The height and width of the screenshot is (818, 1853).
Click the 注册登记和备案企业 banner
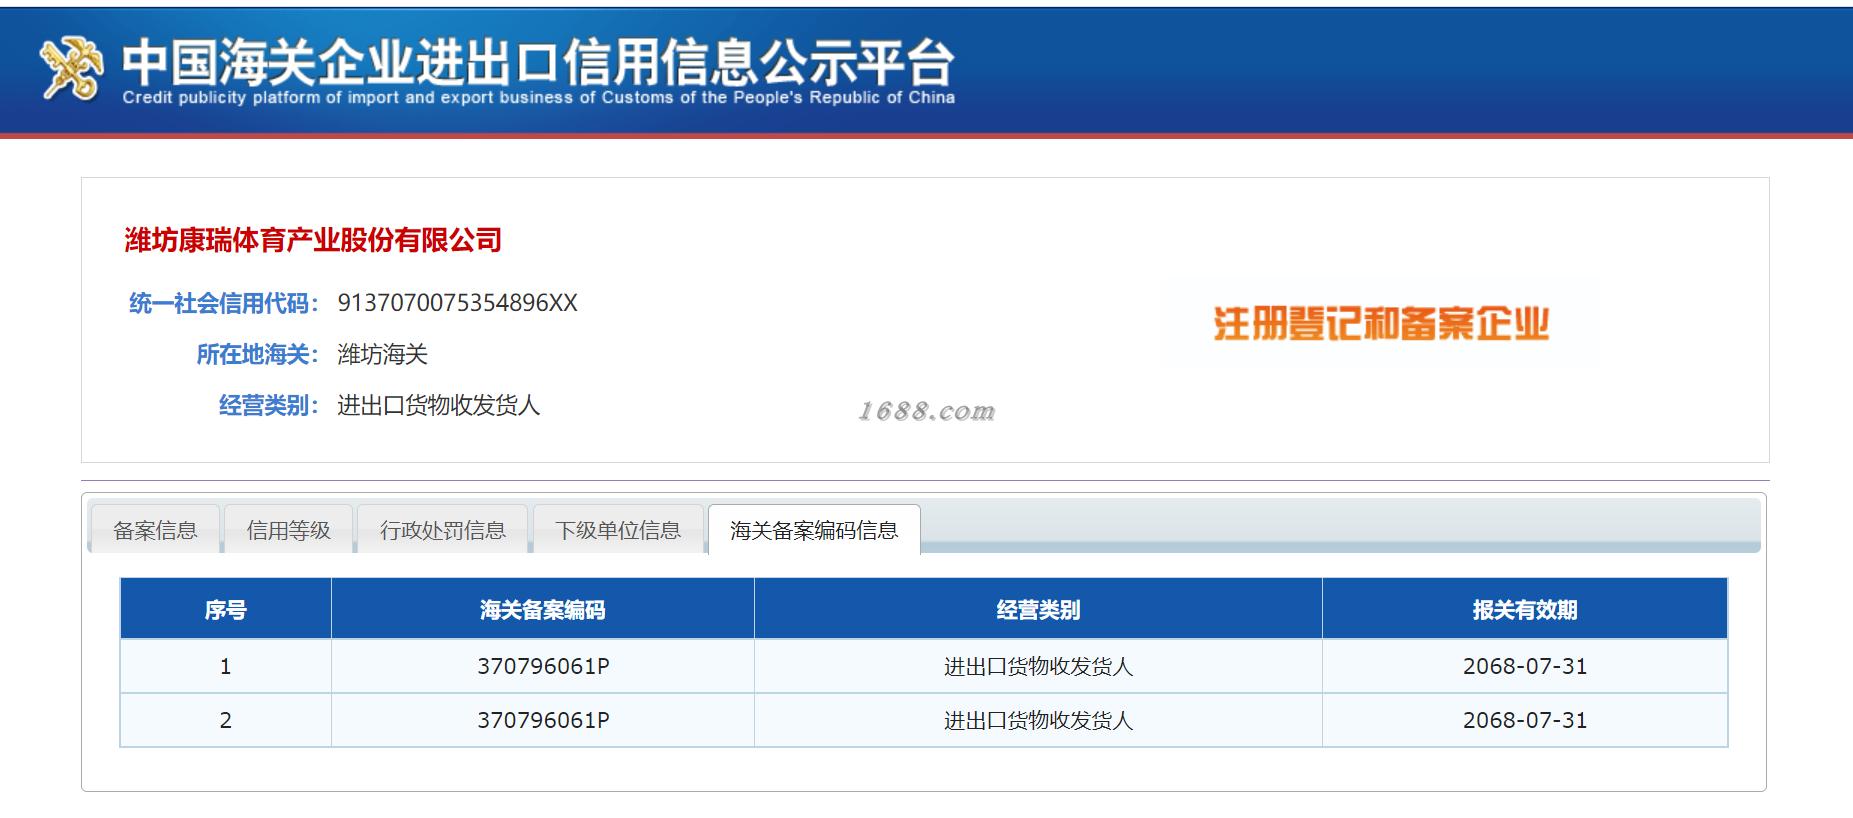coord(1381,324)
